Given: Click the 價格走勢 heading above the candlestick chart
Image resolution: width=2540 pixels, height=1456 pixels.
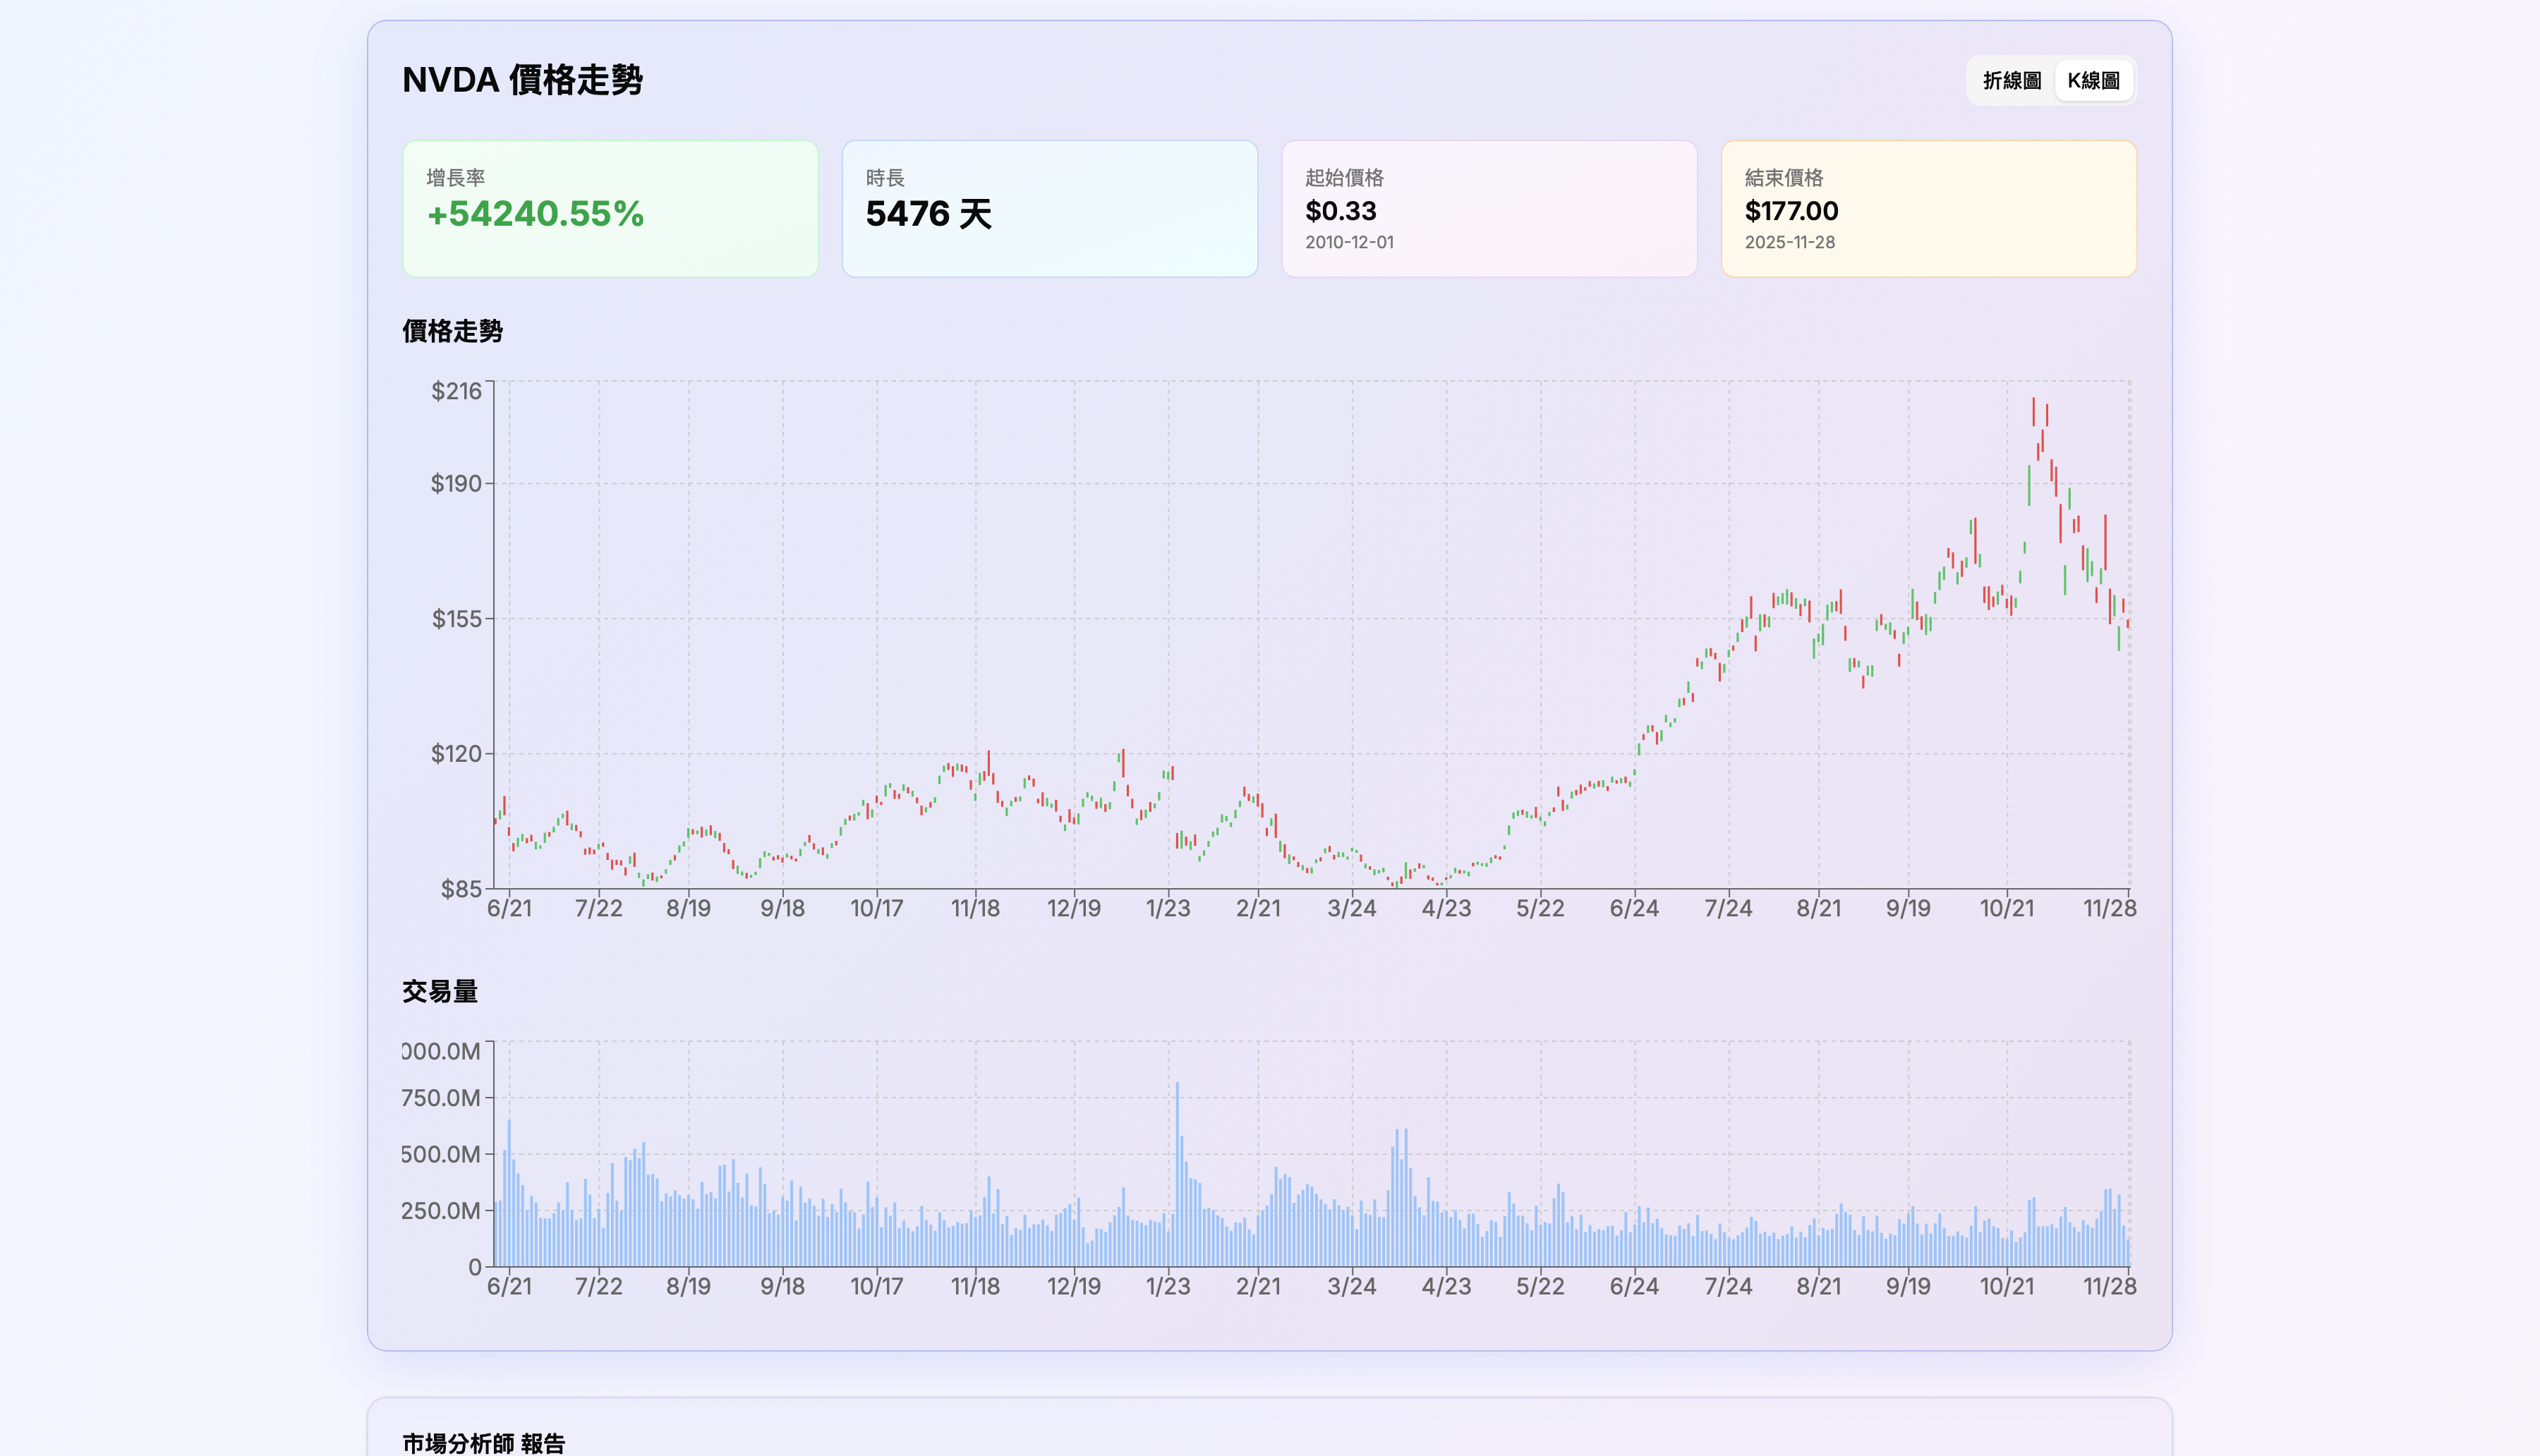Looking at the screenshot, I should 452,331.
